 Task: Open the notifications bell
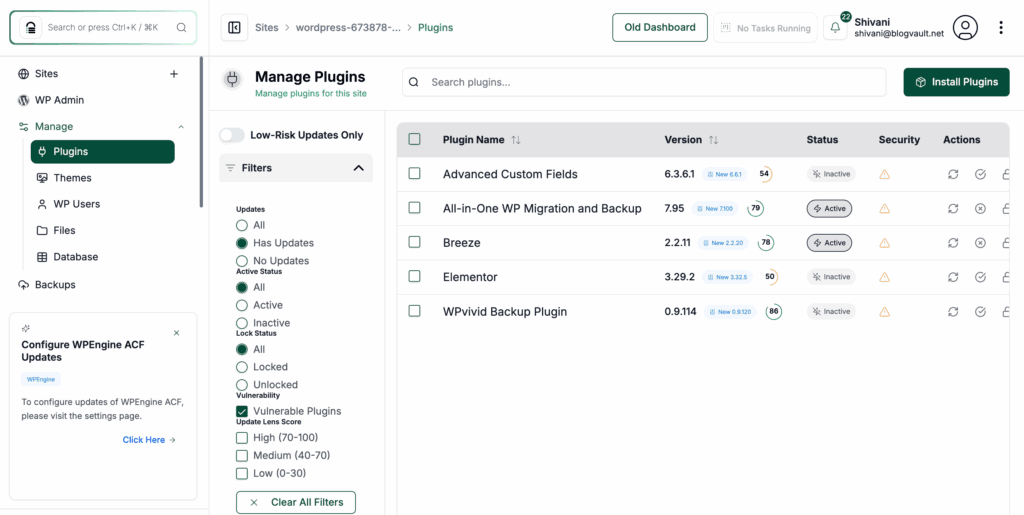pyautogui.click(x=835, y=28)
